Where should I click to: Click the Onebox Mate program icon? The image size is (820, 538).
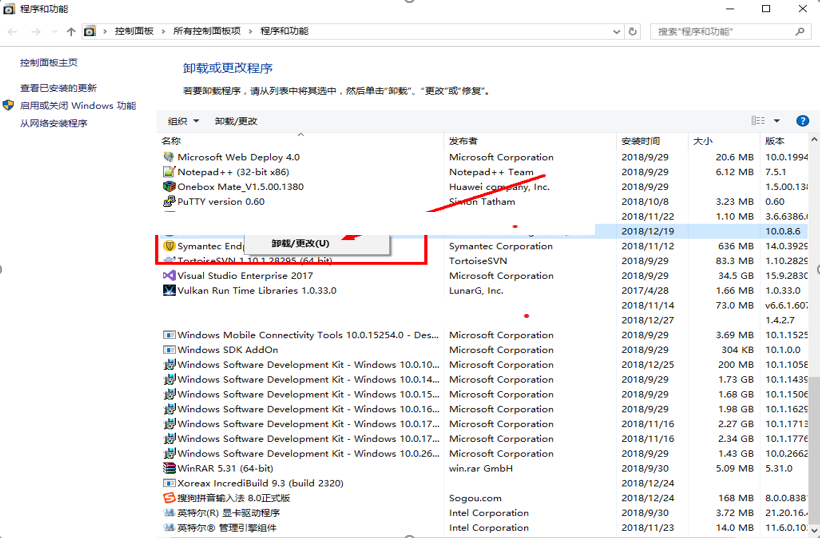169,187
